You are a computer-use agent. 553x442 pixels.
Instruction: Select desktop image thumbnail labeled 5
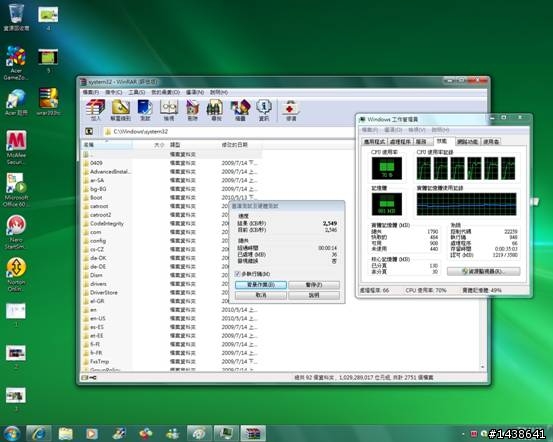point(48,60)
